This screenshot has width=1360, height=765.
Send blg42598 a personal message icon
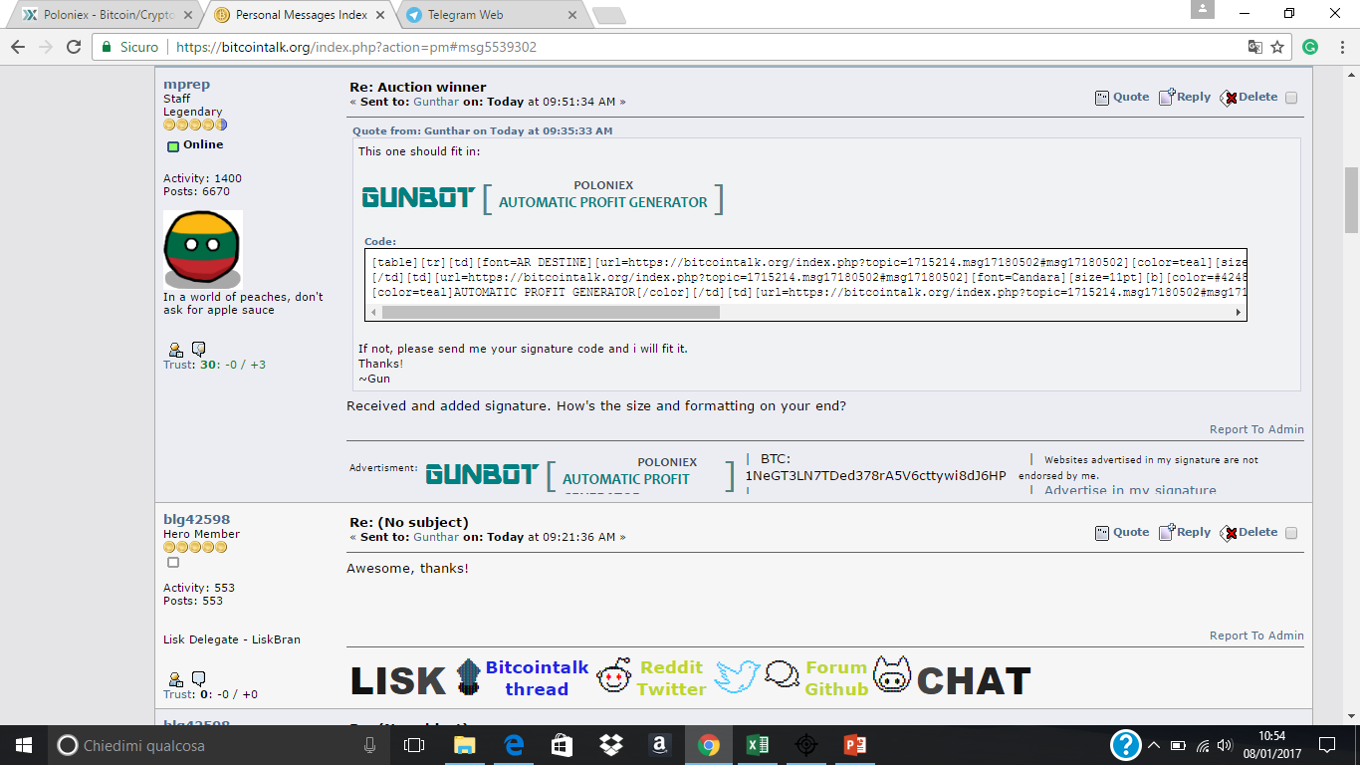pos(198,679)
